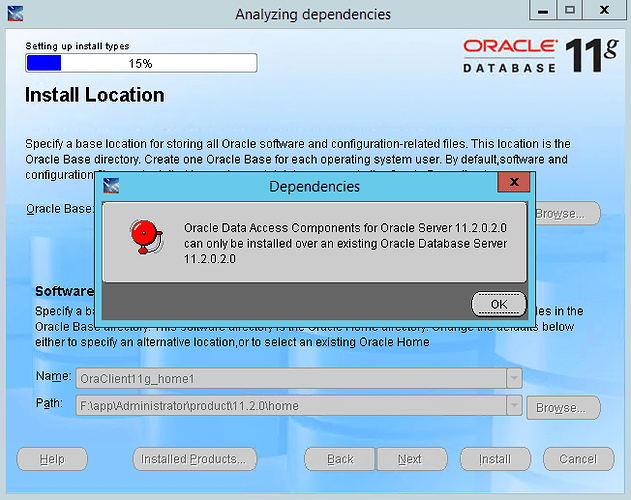This screenshot has width=631, height=500.
Task: Click the 'Install Location' heading
Action: 95,95
